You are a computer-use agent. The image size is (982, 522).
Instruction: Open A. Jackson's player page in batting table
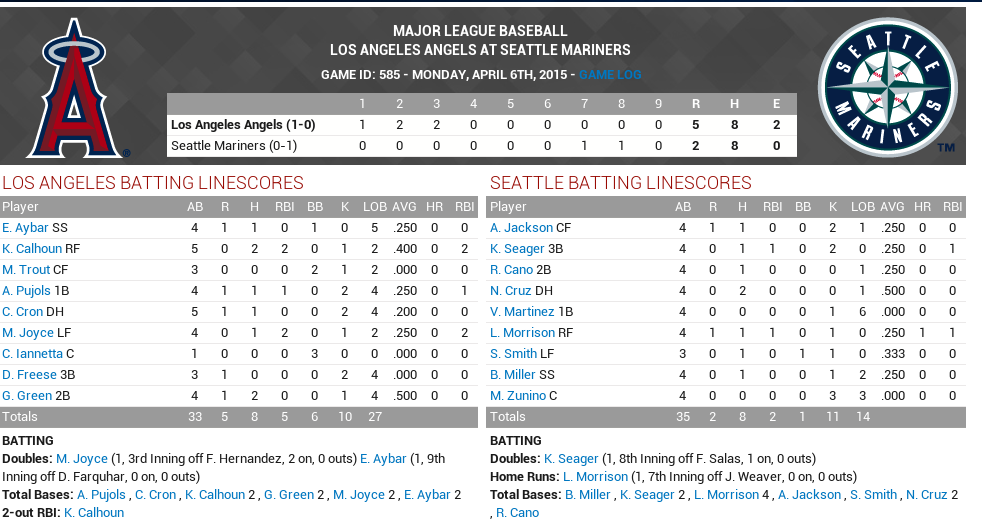pyautogui.click(x=521, y=228)
